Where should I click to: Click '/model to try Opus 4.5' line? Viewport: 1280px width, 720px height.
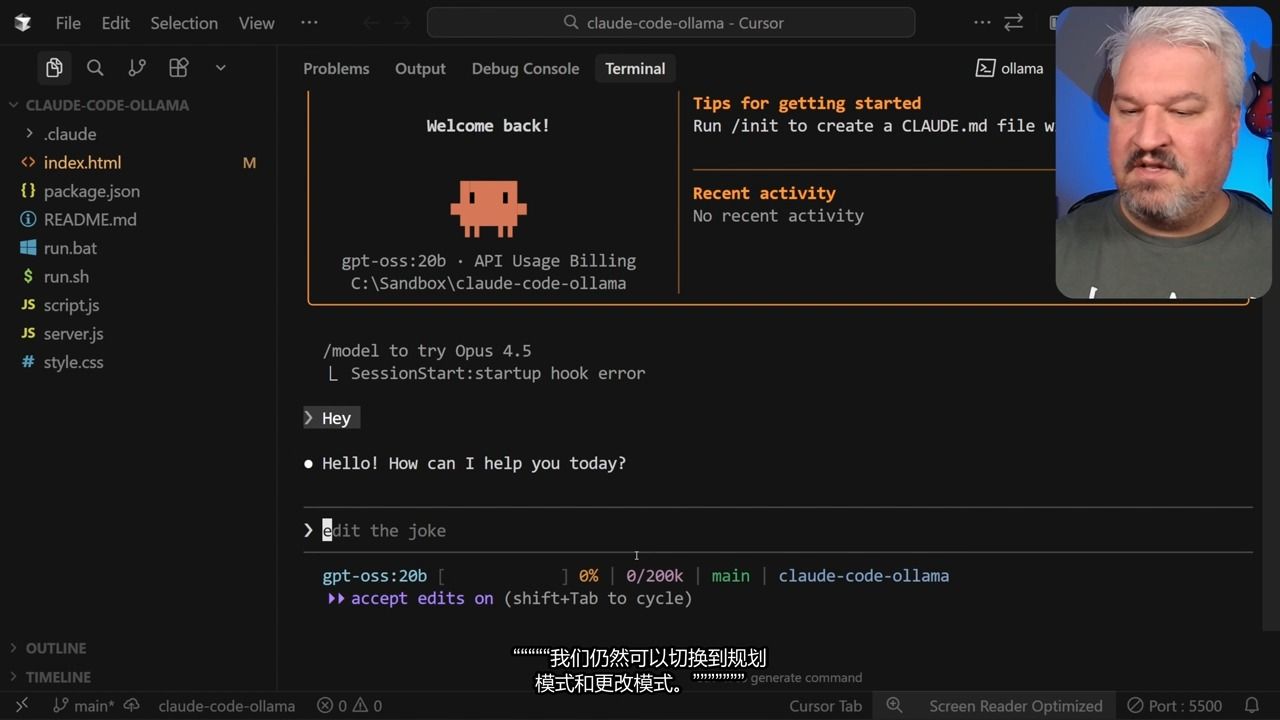(x=427, y=351)
